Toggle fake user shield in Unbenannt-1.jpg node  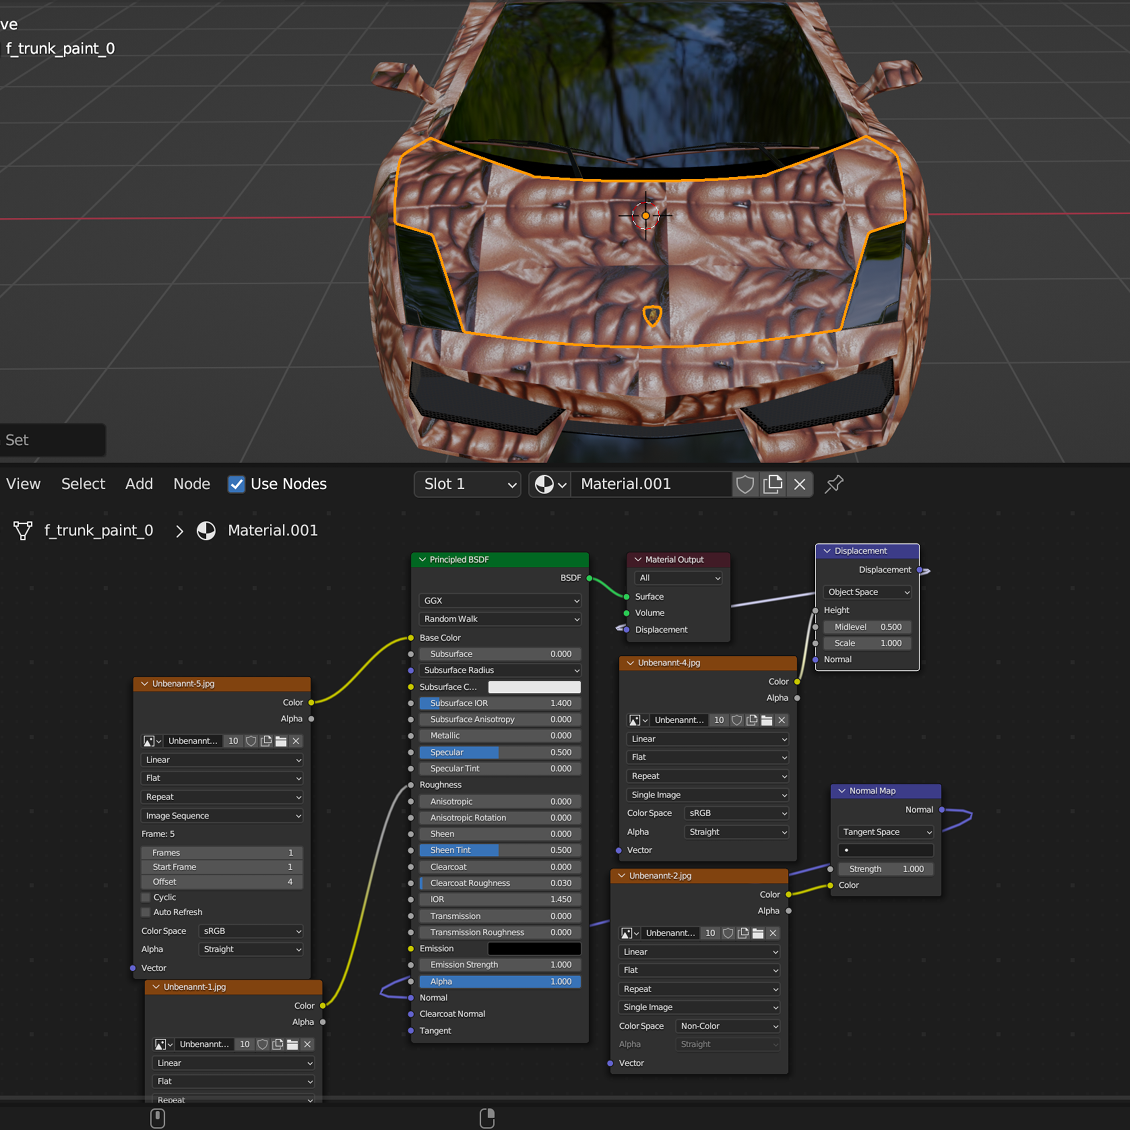point(262,1044)
